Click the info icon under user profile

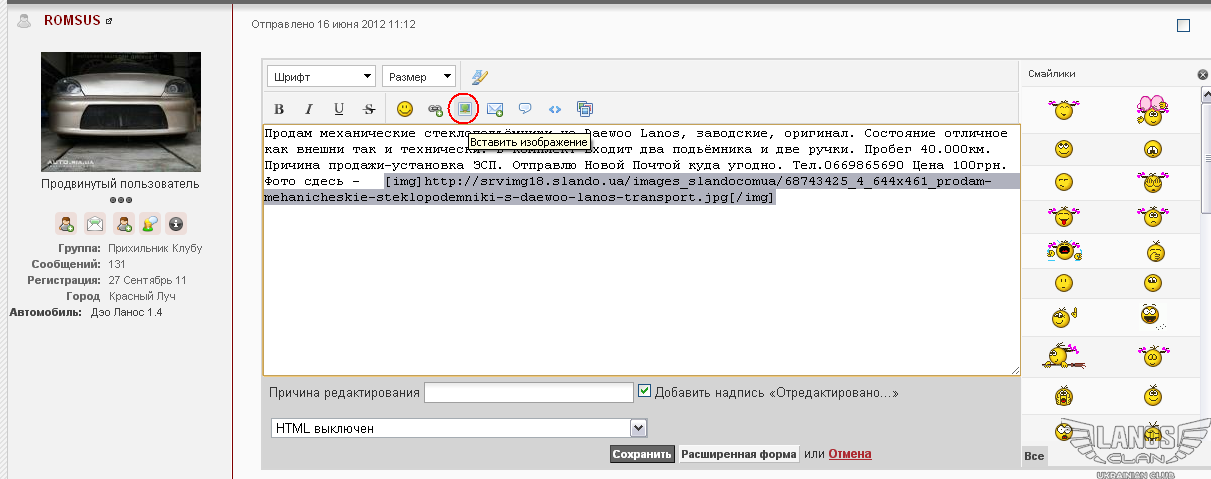(176, 224)
